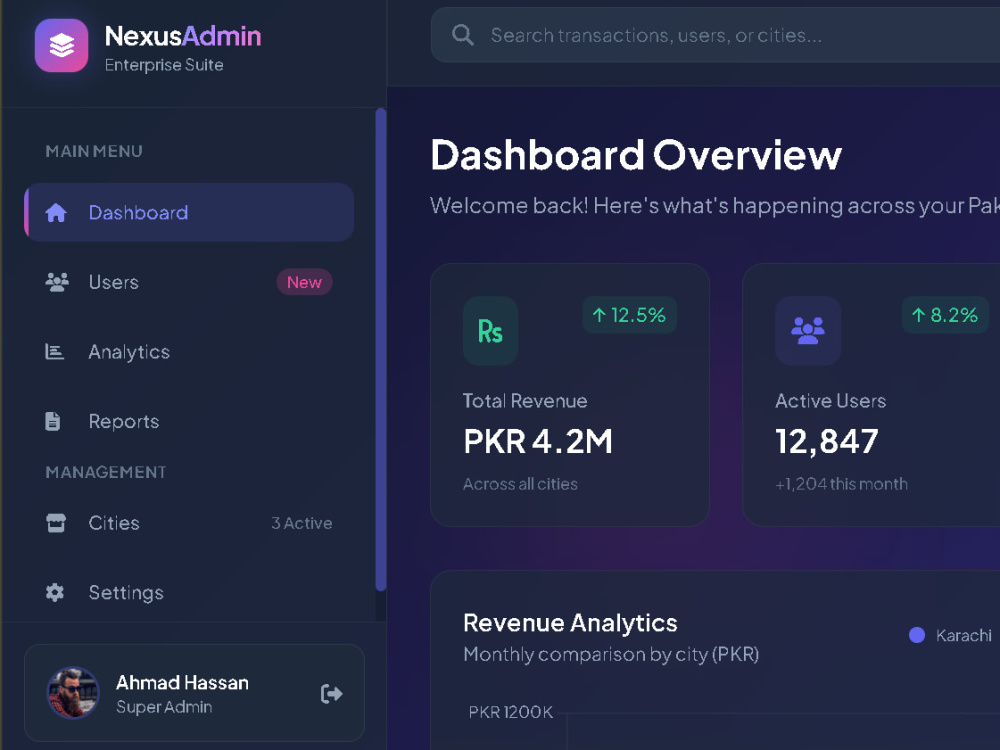Image resolution: width=1000 pixels, height=750 pixels.
Task: Open the Settings menu item
Action: [189, 592]
